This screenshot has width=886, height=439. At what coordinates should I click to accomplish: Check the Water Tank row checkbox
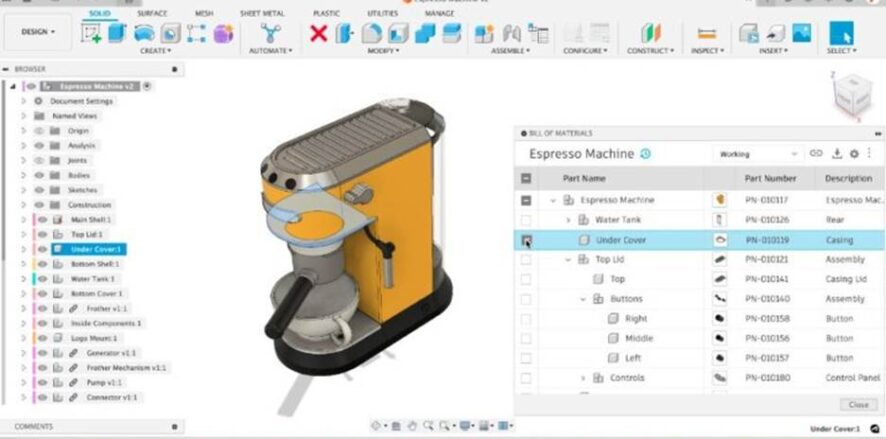tap(525, 220)
